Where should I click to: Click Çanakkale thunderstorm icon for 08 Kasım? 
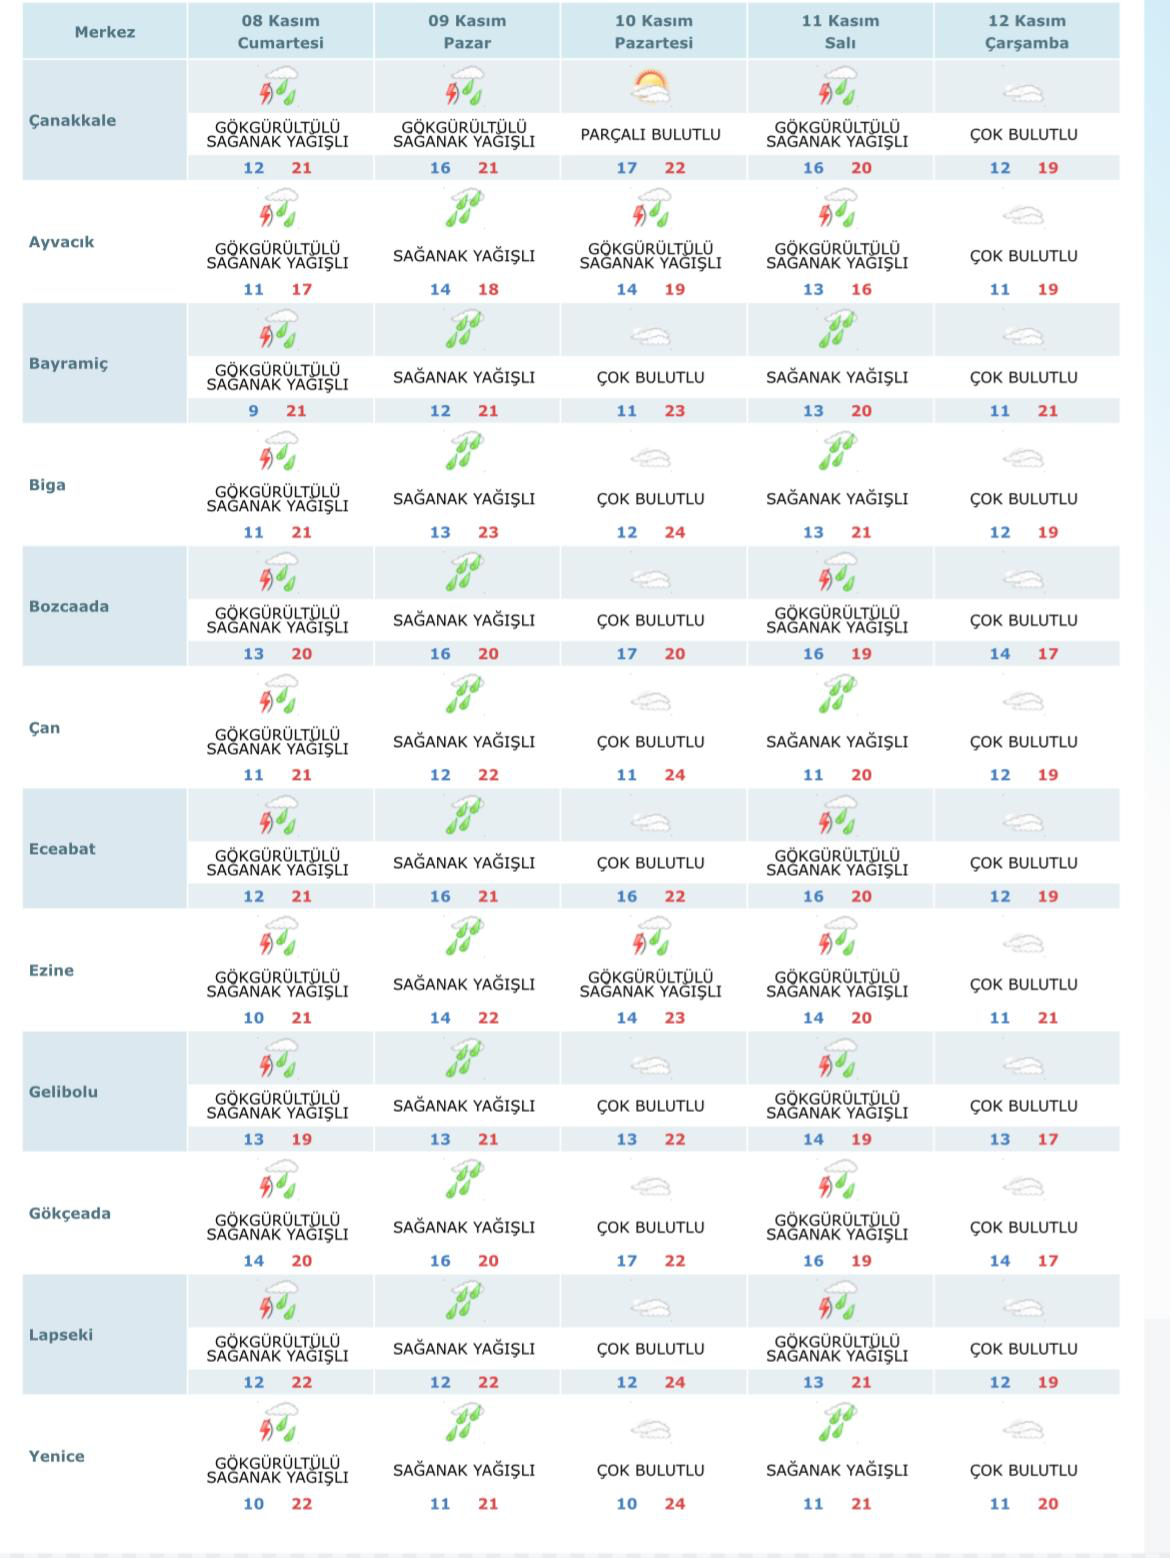click(278, 88)
